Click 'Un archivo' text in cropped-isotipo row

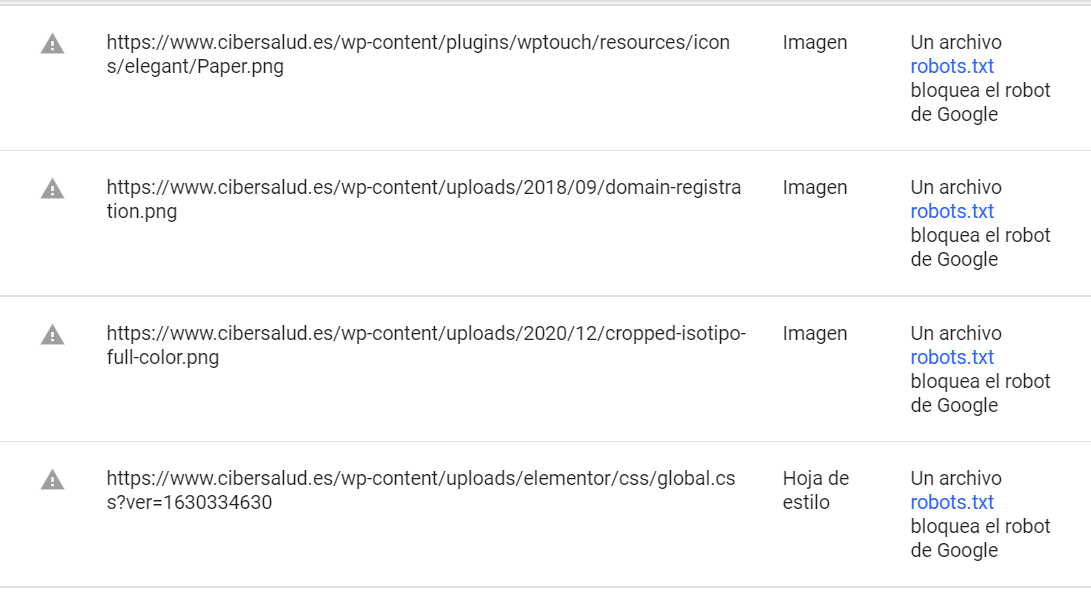(x=956, y=333)
